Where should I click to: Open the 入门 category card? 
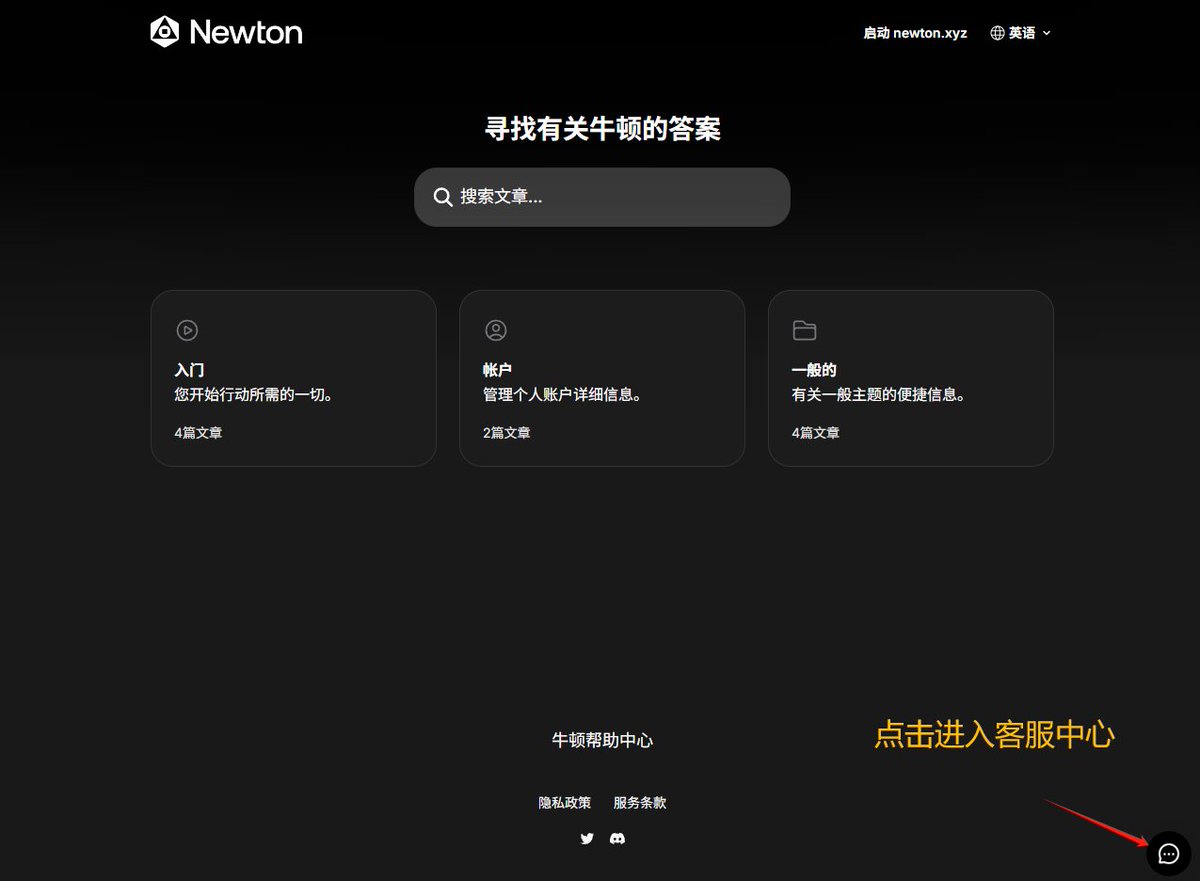(293, 378)
